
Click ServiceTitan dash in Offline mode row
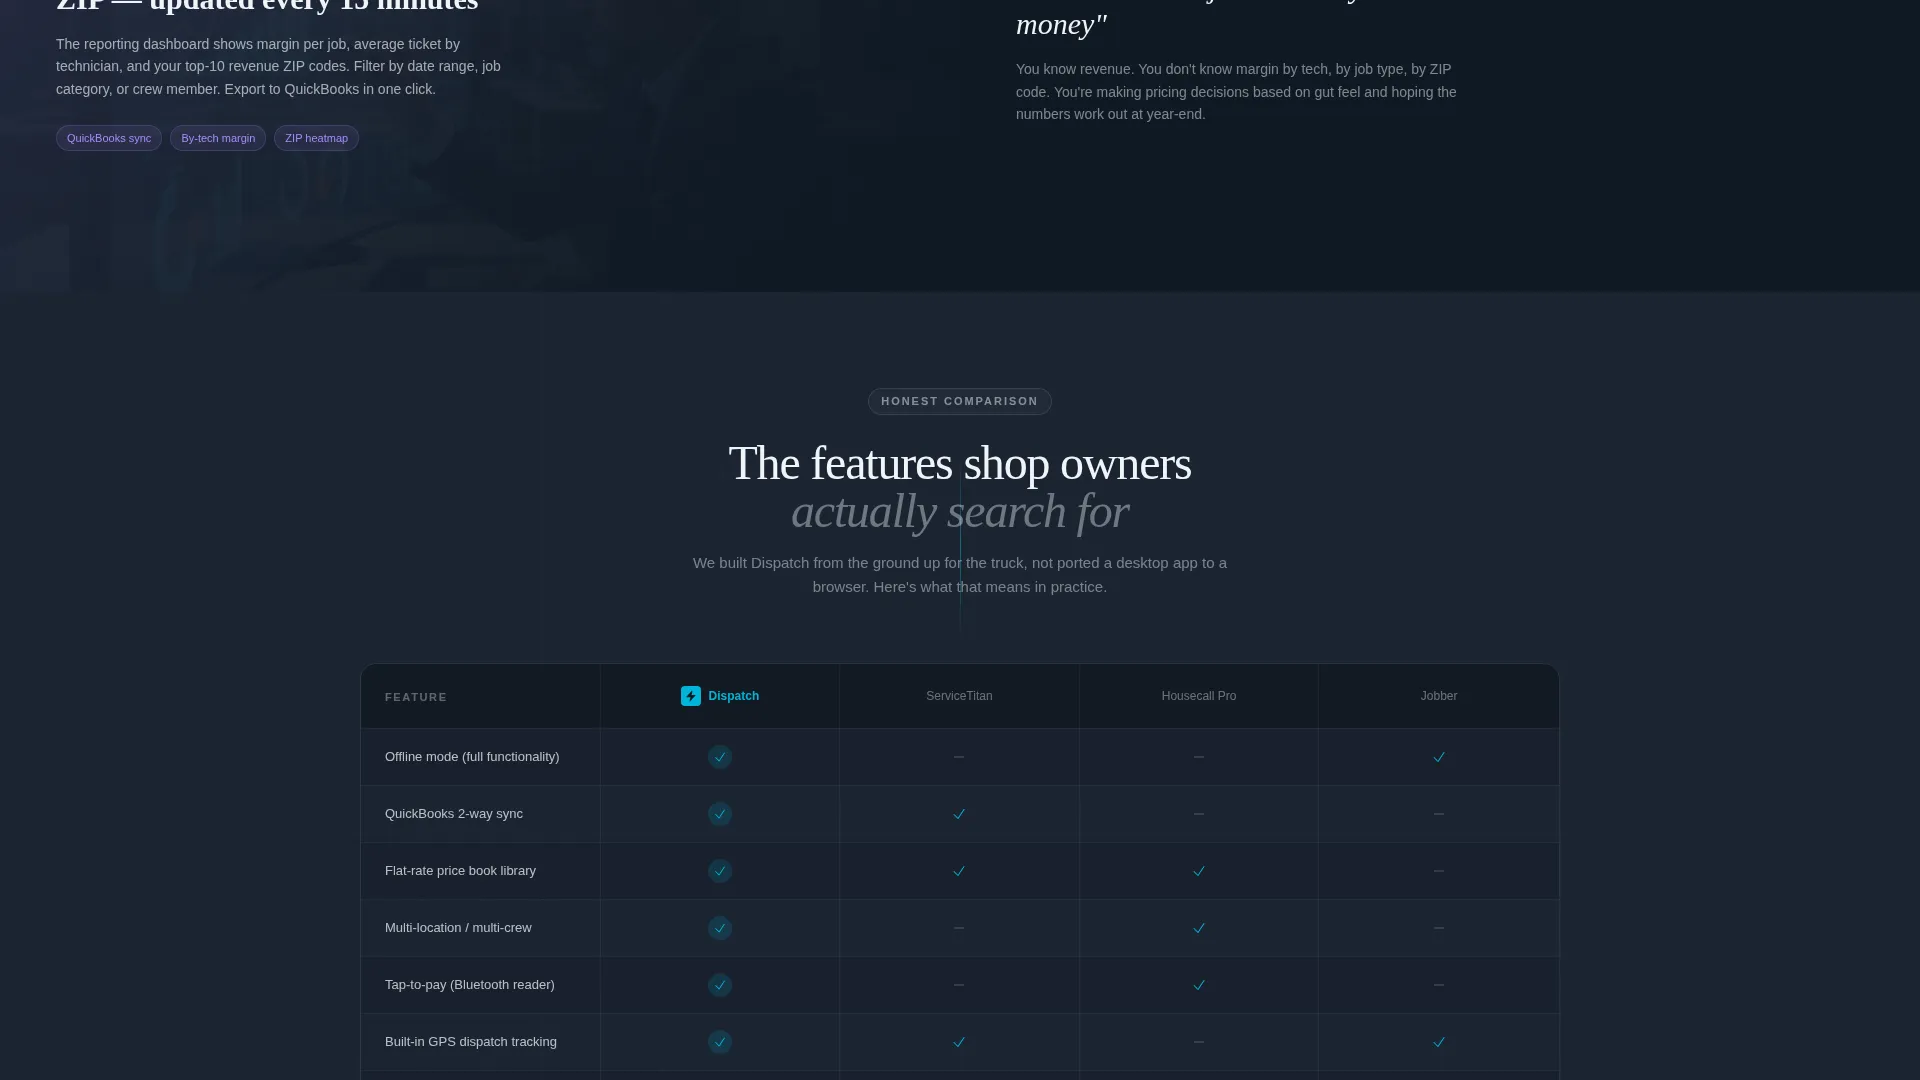[x=959, y=757]
